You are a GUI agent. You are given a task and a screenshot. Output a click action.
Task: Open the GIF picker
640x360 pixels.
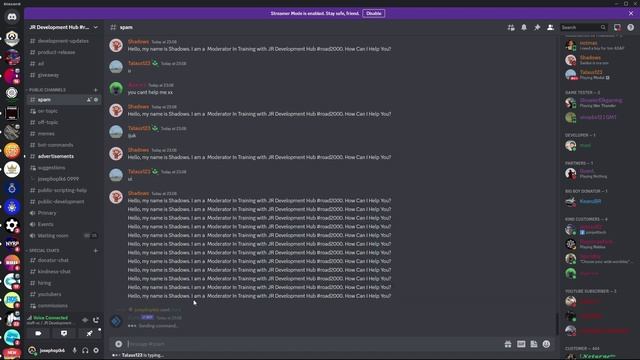click(521, 344)
